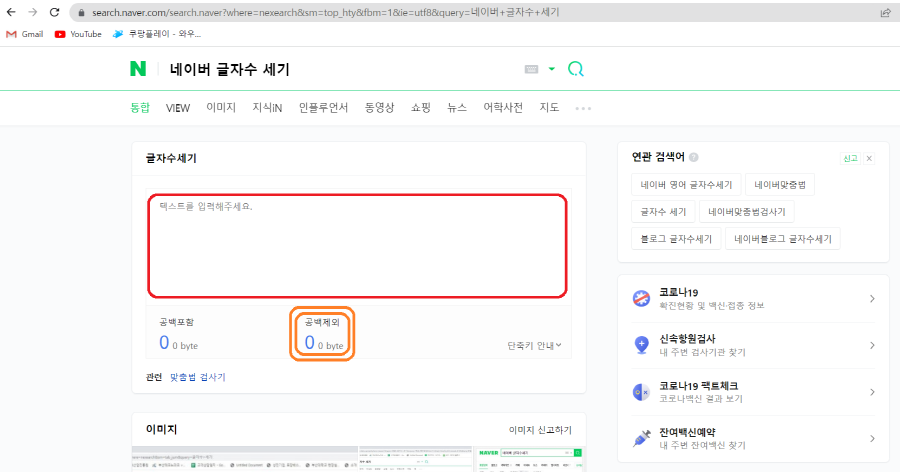Open the Gmail bookmark
Viewport: 900px width, 472px height.
tap(25, 34)
